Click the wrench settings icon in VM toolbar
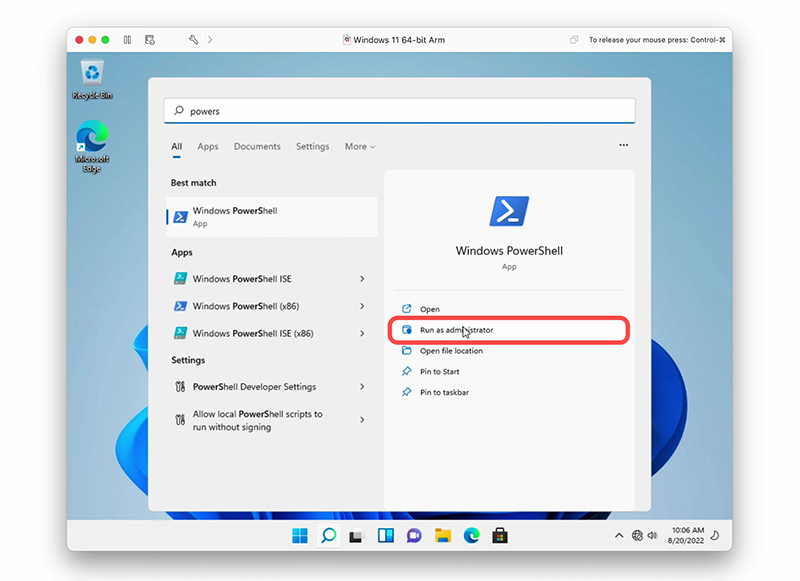This screenshot has width=800, height=581. point(193,40)
